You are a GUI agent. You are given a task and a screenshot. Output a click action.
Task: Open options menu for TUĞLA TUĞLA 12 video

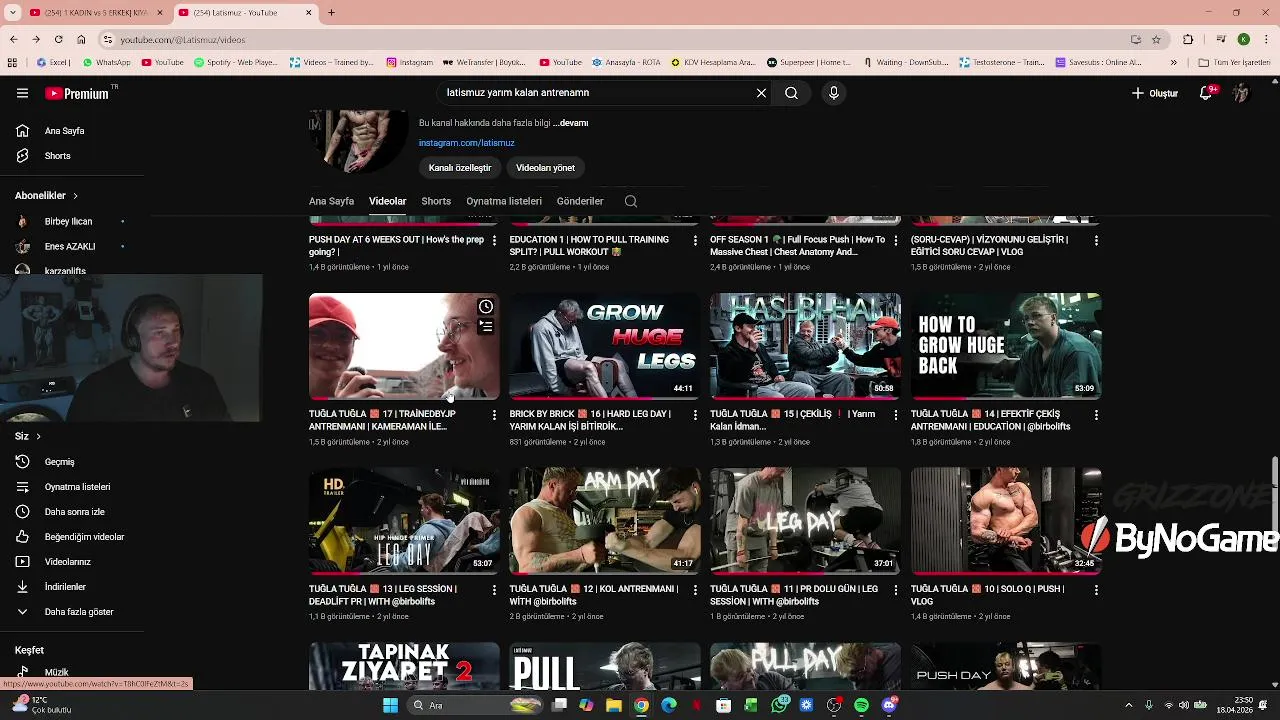pos(695,590)
